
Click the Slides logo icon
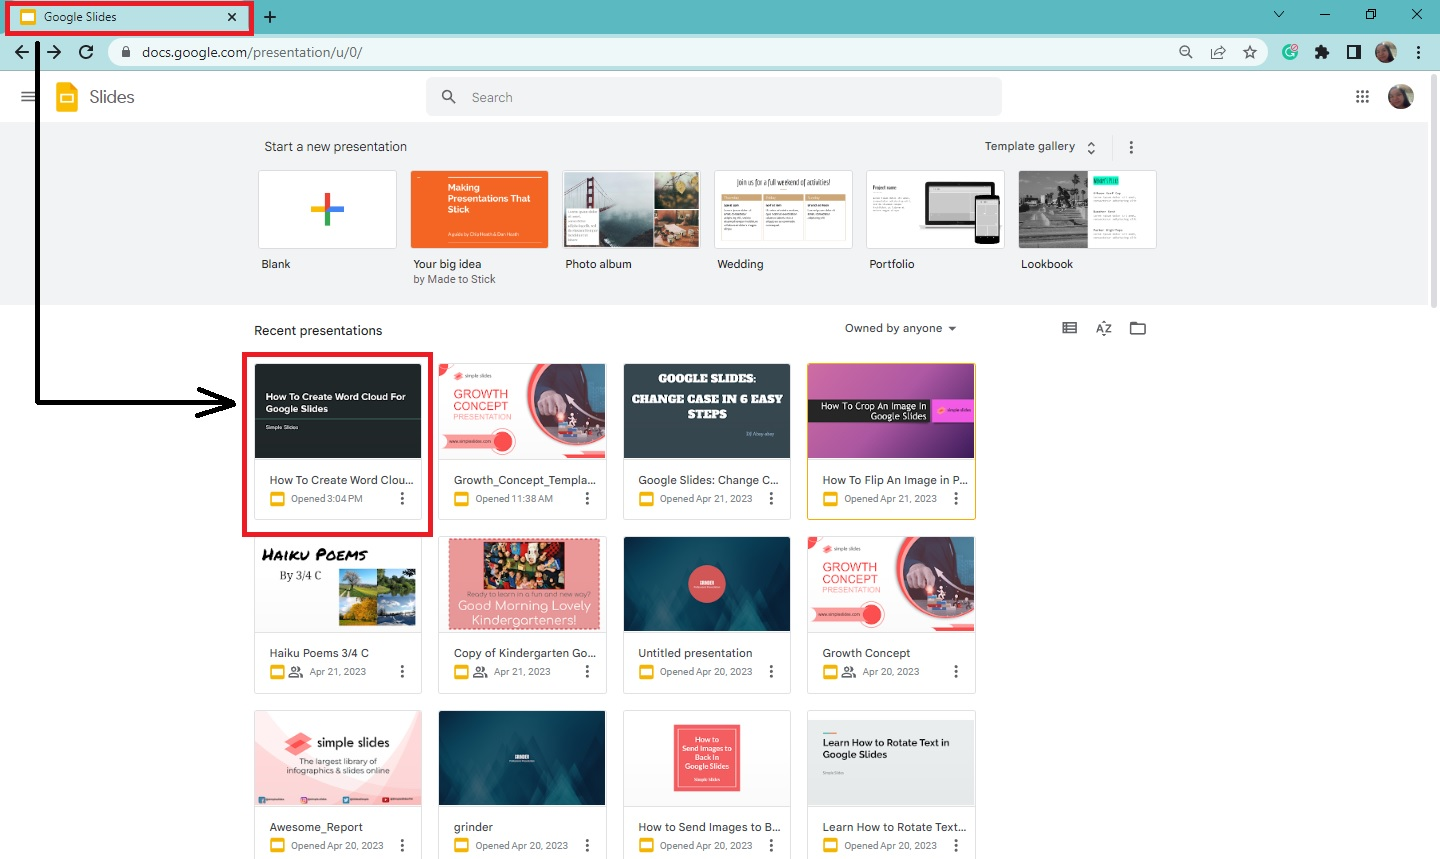click(67, 97)
